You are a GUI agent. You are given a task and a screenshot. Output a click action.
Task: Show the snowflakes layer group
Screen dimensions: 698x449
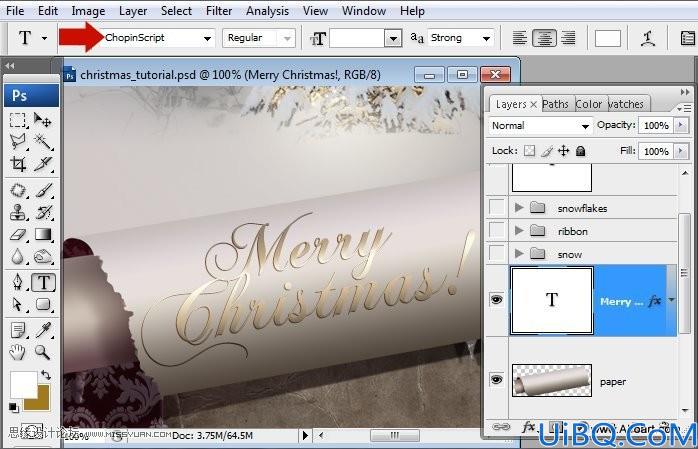click(497, 207)
